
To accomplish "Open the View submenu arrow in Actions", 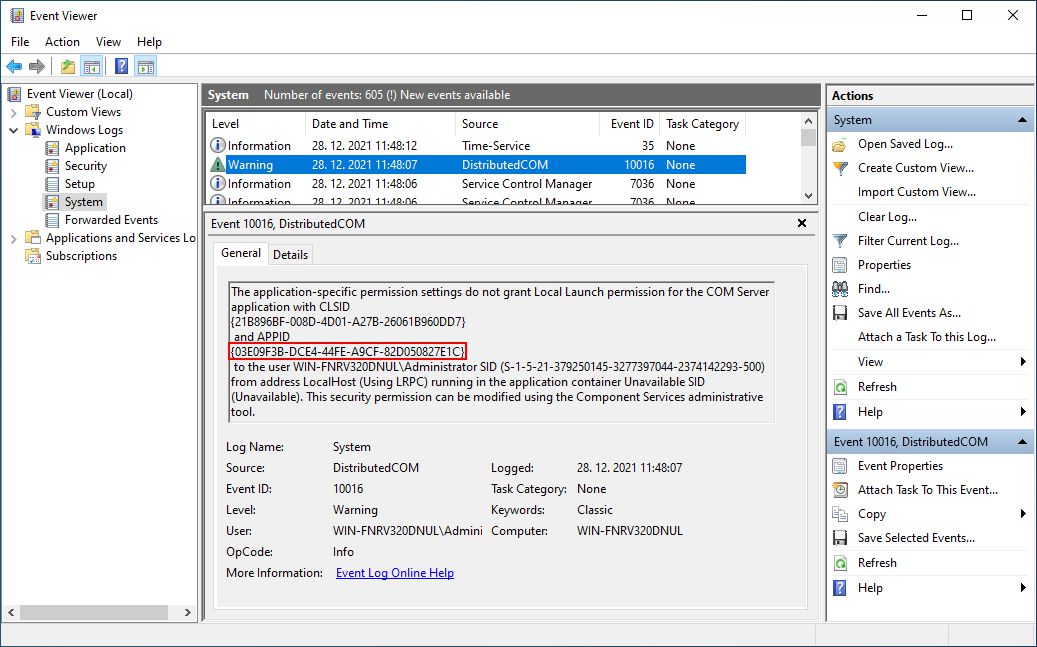I will [1023, 361].
